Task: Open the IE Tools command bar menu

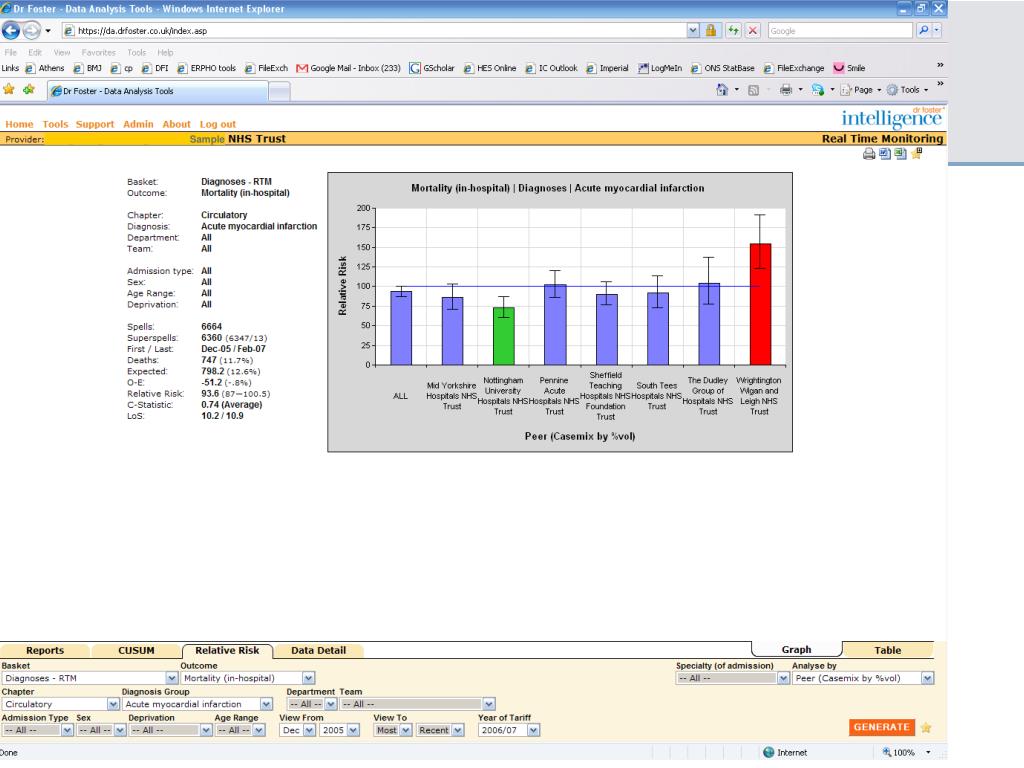Action: [908, 90]
